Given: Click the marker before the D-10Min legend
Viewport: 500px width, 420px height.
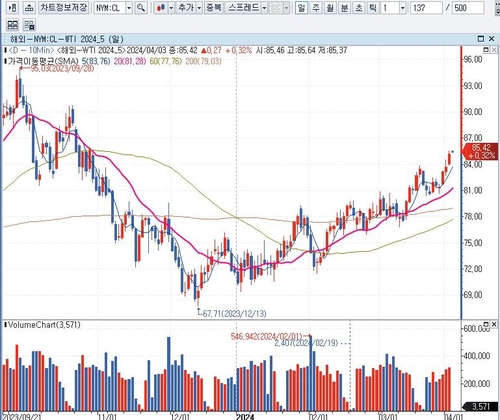Looking at the screenshot, I should pos(5,50).
